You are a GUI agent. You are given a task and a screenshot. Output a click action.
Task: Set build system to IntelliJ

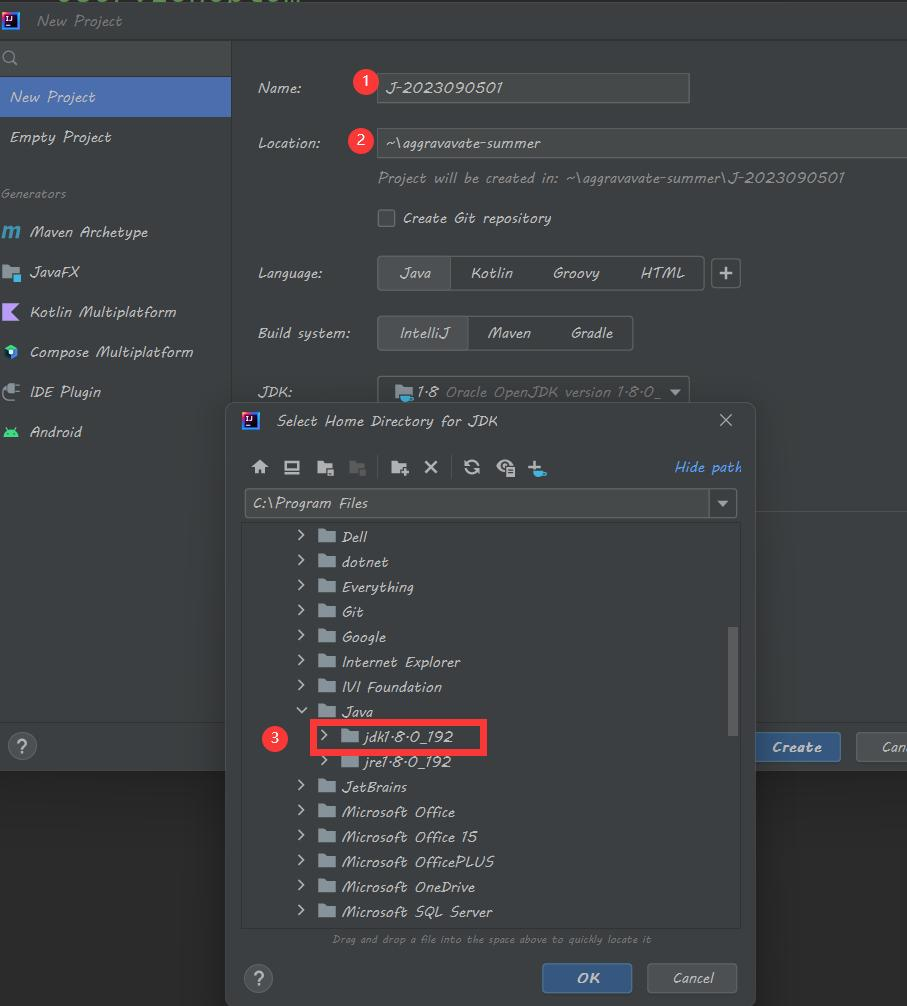point(424,333)
